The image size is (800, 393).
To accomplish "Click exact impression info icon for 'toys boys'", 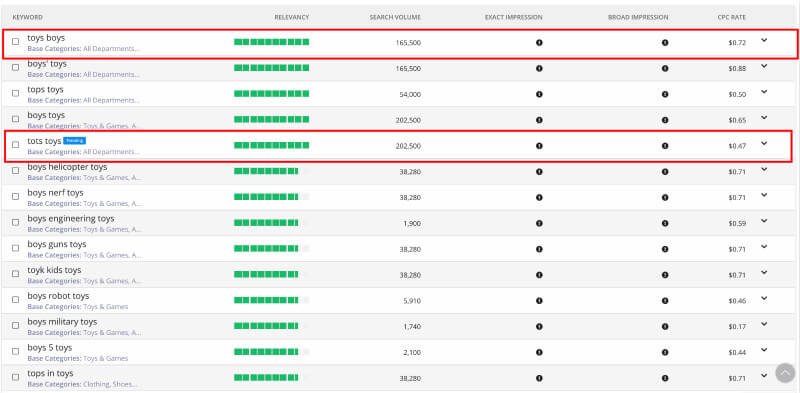I will tap(539, 42).
